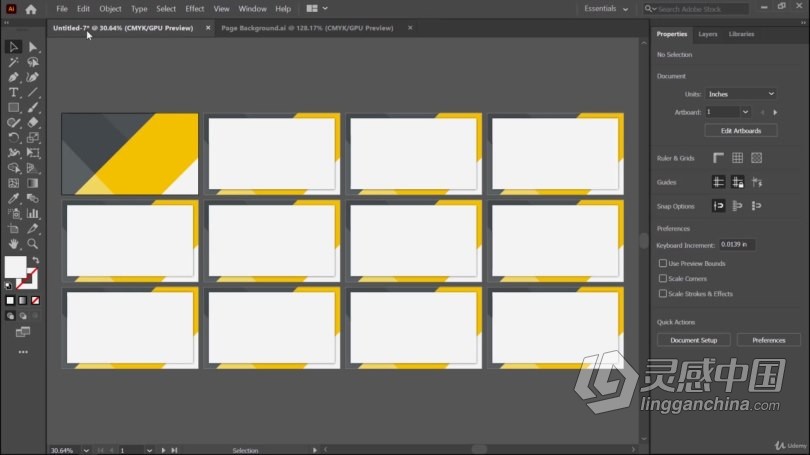This screenshot has width=810, height=455.
Task: Open the Window menu
Action: click(x=252, y=9)
